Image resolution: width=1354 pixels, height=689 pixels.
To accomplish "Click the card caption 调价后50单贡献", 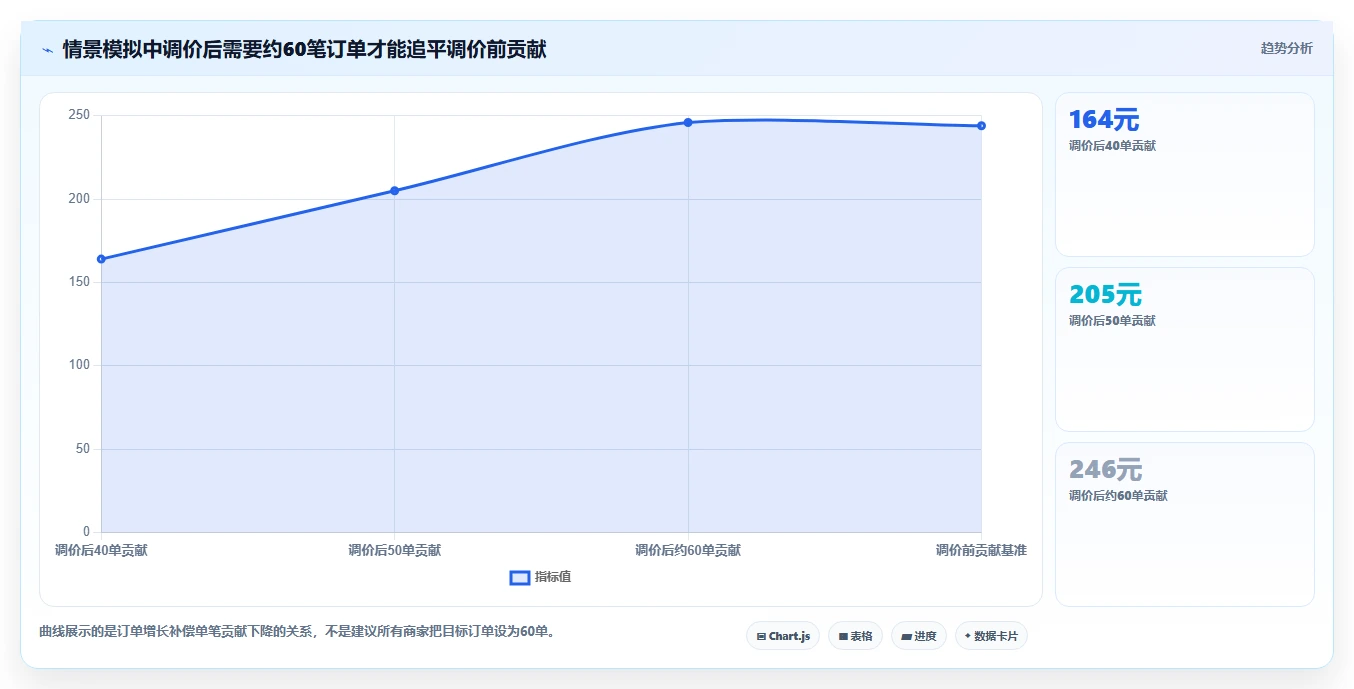I will [1112, 321].
